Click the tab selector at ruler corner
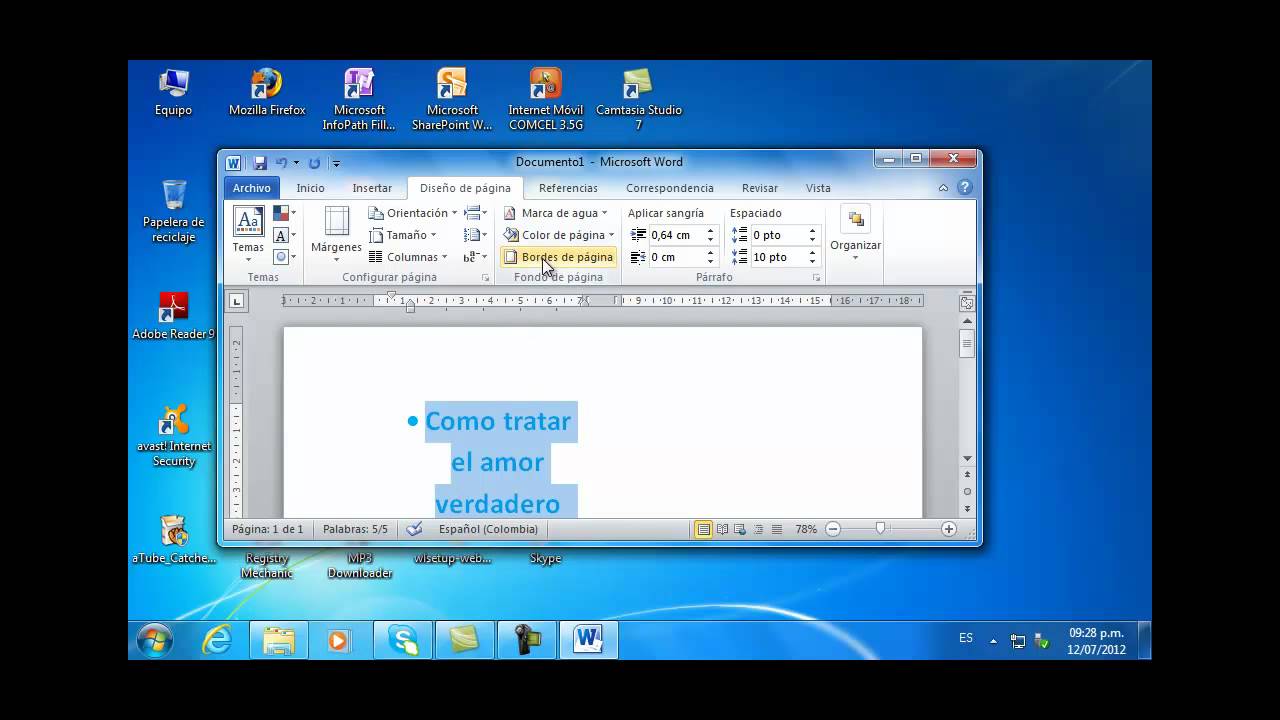The image size is (1280, 720). click(x=236, y=300)
